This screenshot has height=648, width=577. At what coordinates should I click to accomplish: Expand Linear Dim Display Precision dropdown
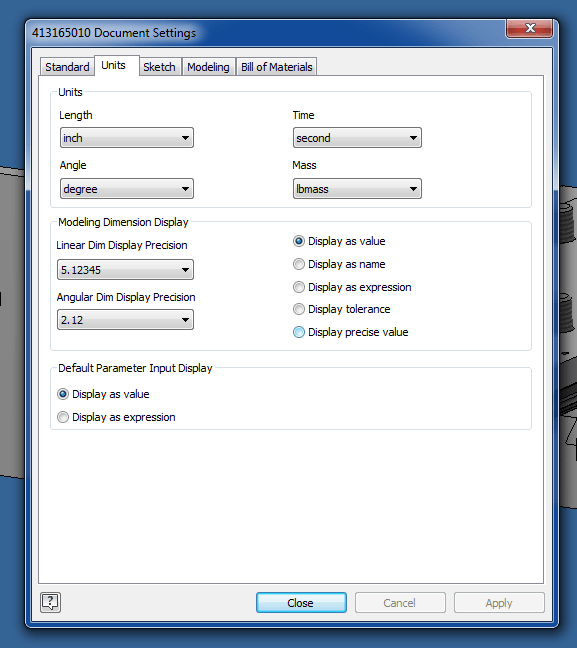coord(125,270)
